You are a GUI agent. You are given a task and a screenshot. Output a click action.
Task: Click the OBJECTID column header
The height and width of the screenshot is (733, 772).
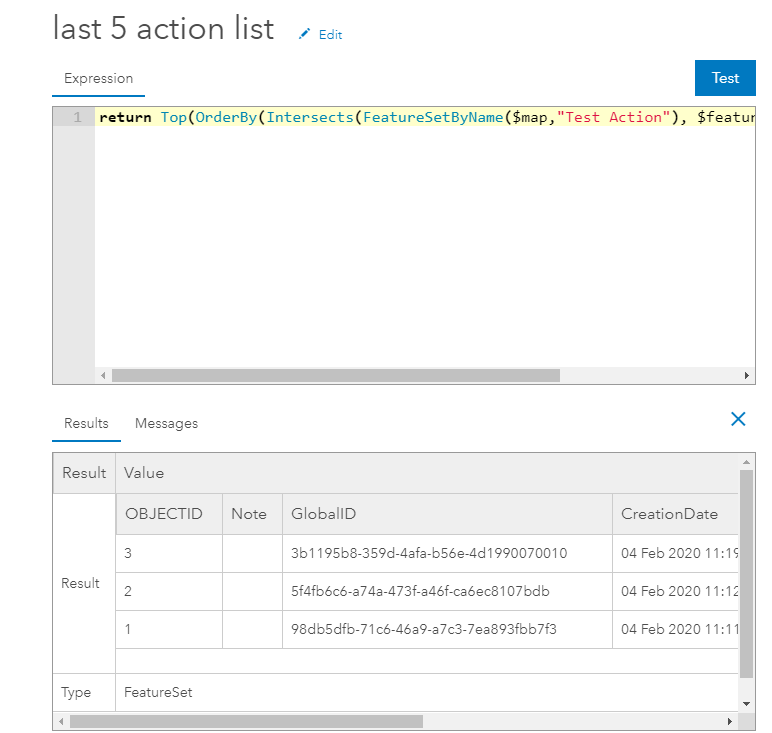click(x=164, y=514)
